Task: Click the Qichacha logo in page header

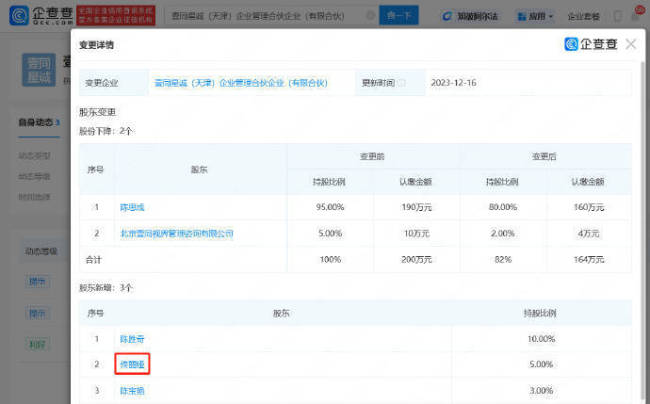Action: (x=41, y=15)
